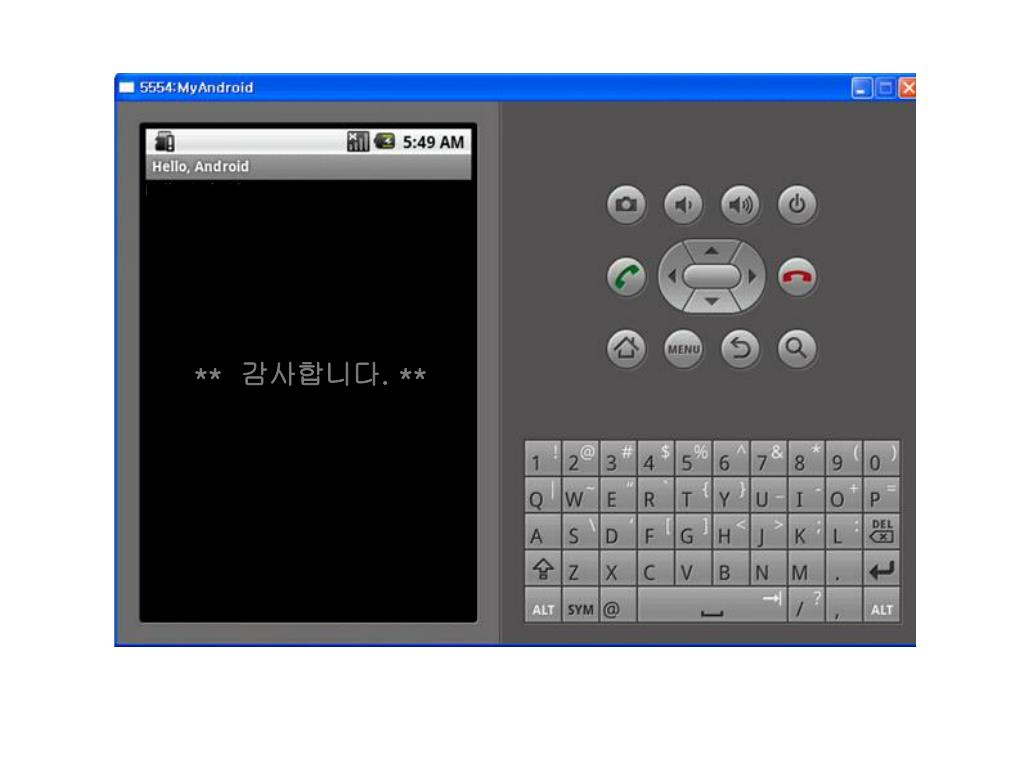Click the @ key on keyboard
This screenshot has height=768, width=1024.
tap(618, 605)
